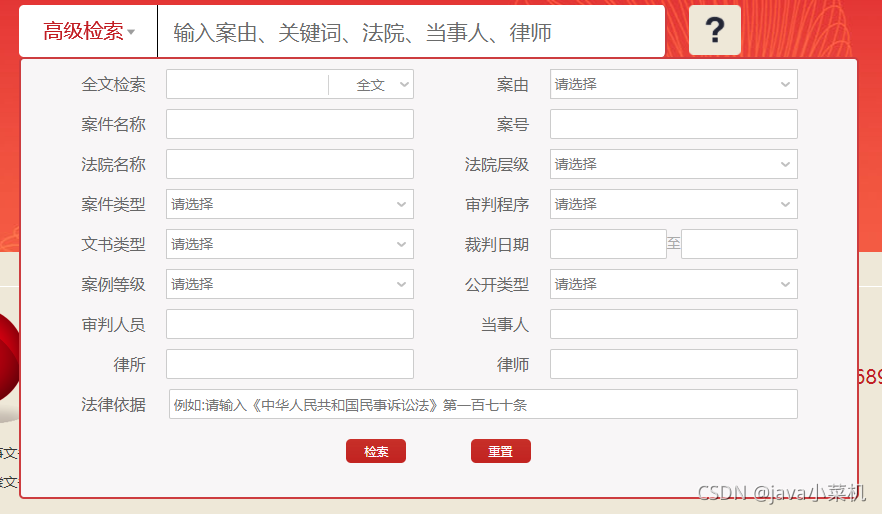The height and width of the screenshot is (514, 882).
Task: Expand the 审判程序 dropdown
Action: [x=673, y=204]
